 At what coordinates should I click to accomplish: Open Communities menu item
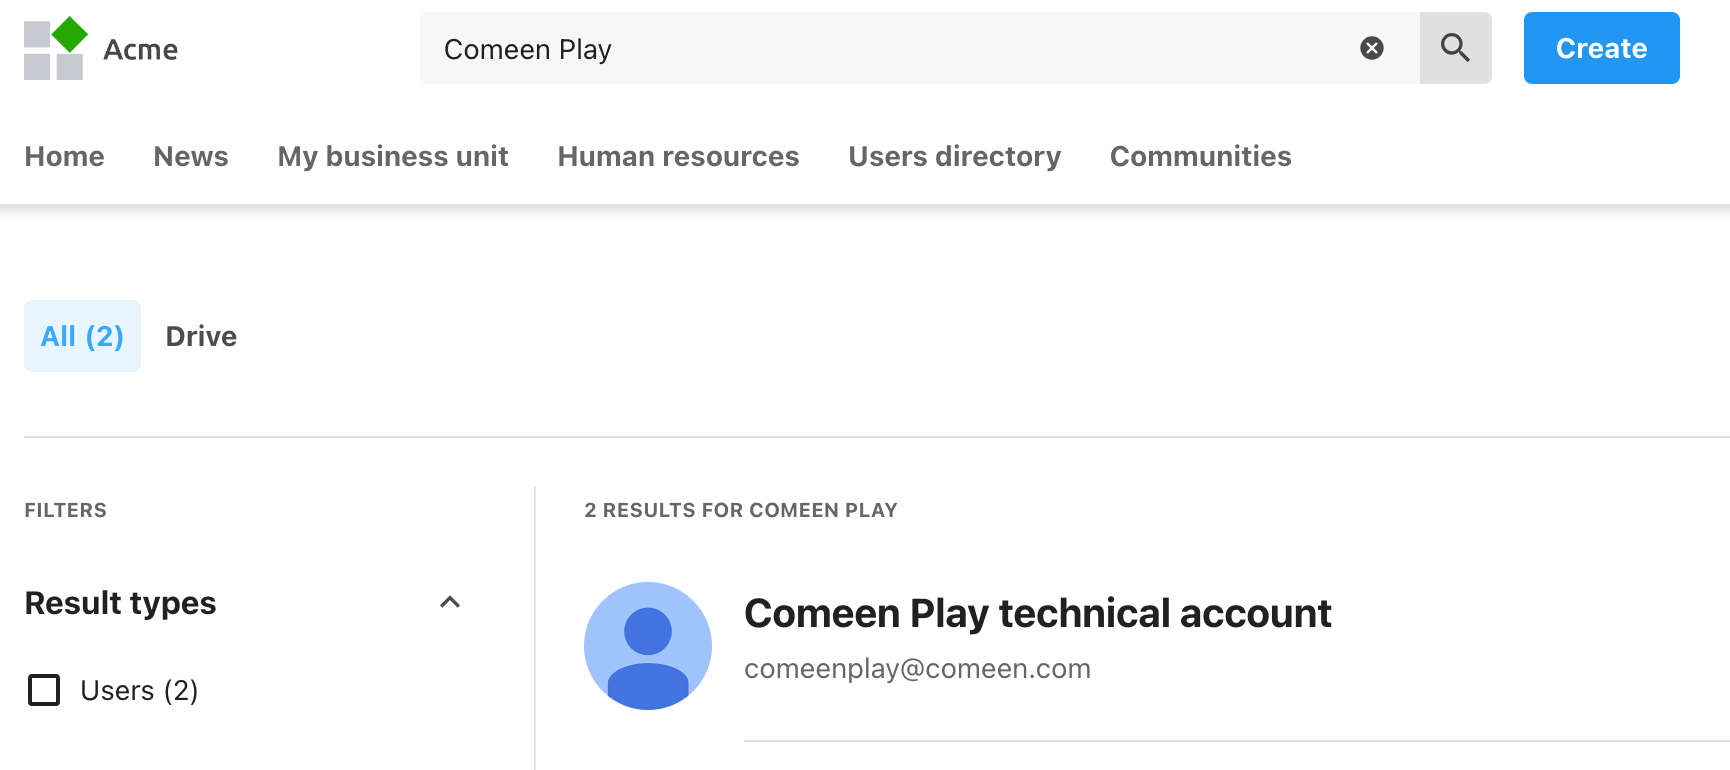click(x=1200, y=156)
